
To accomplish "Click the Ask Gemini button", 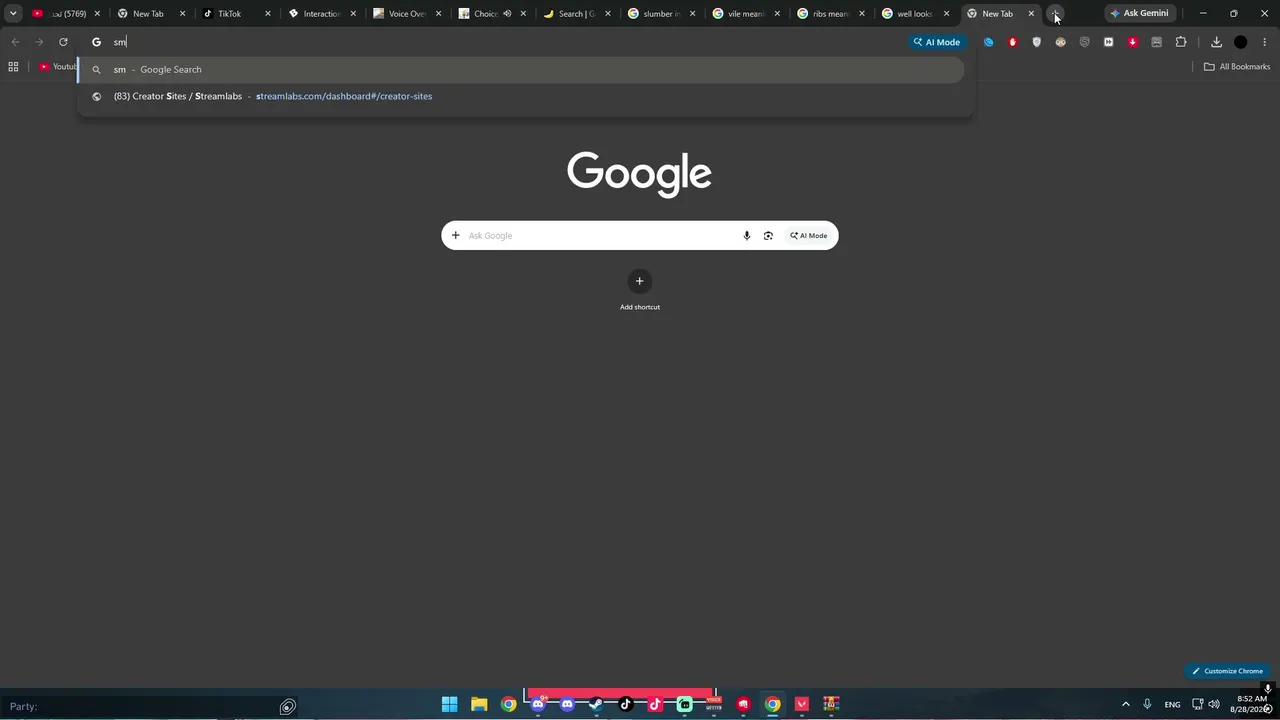I will point(1139,13).
